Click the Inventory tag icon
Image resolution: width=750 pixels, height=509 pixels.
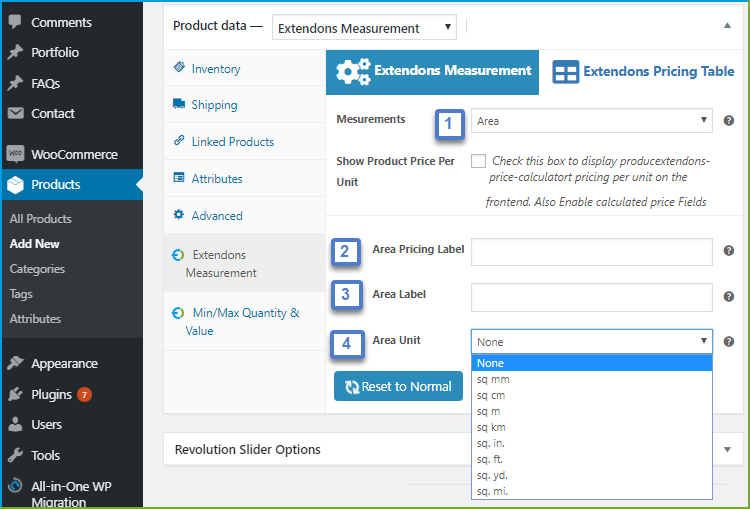pyautogui.click(x=179, y=67)
